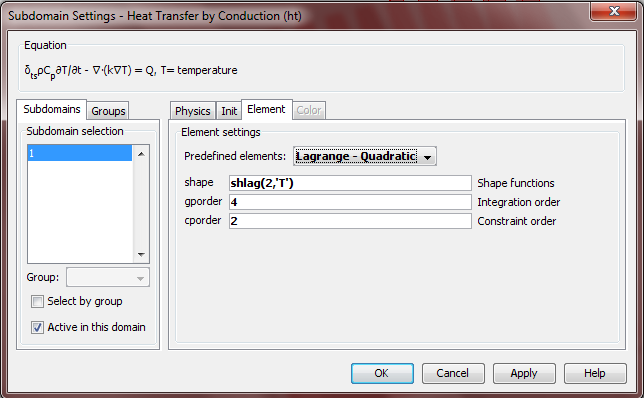Select subdomain 1 in the list
Viewport: 644px width, 398px height.
pos(80,153)
